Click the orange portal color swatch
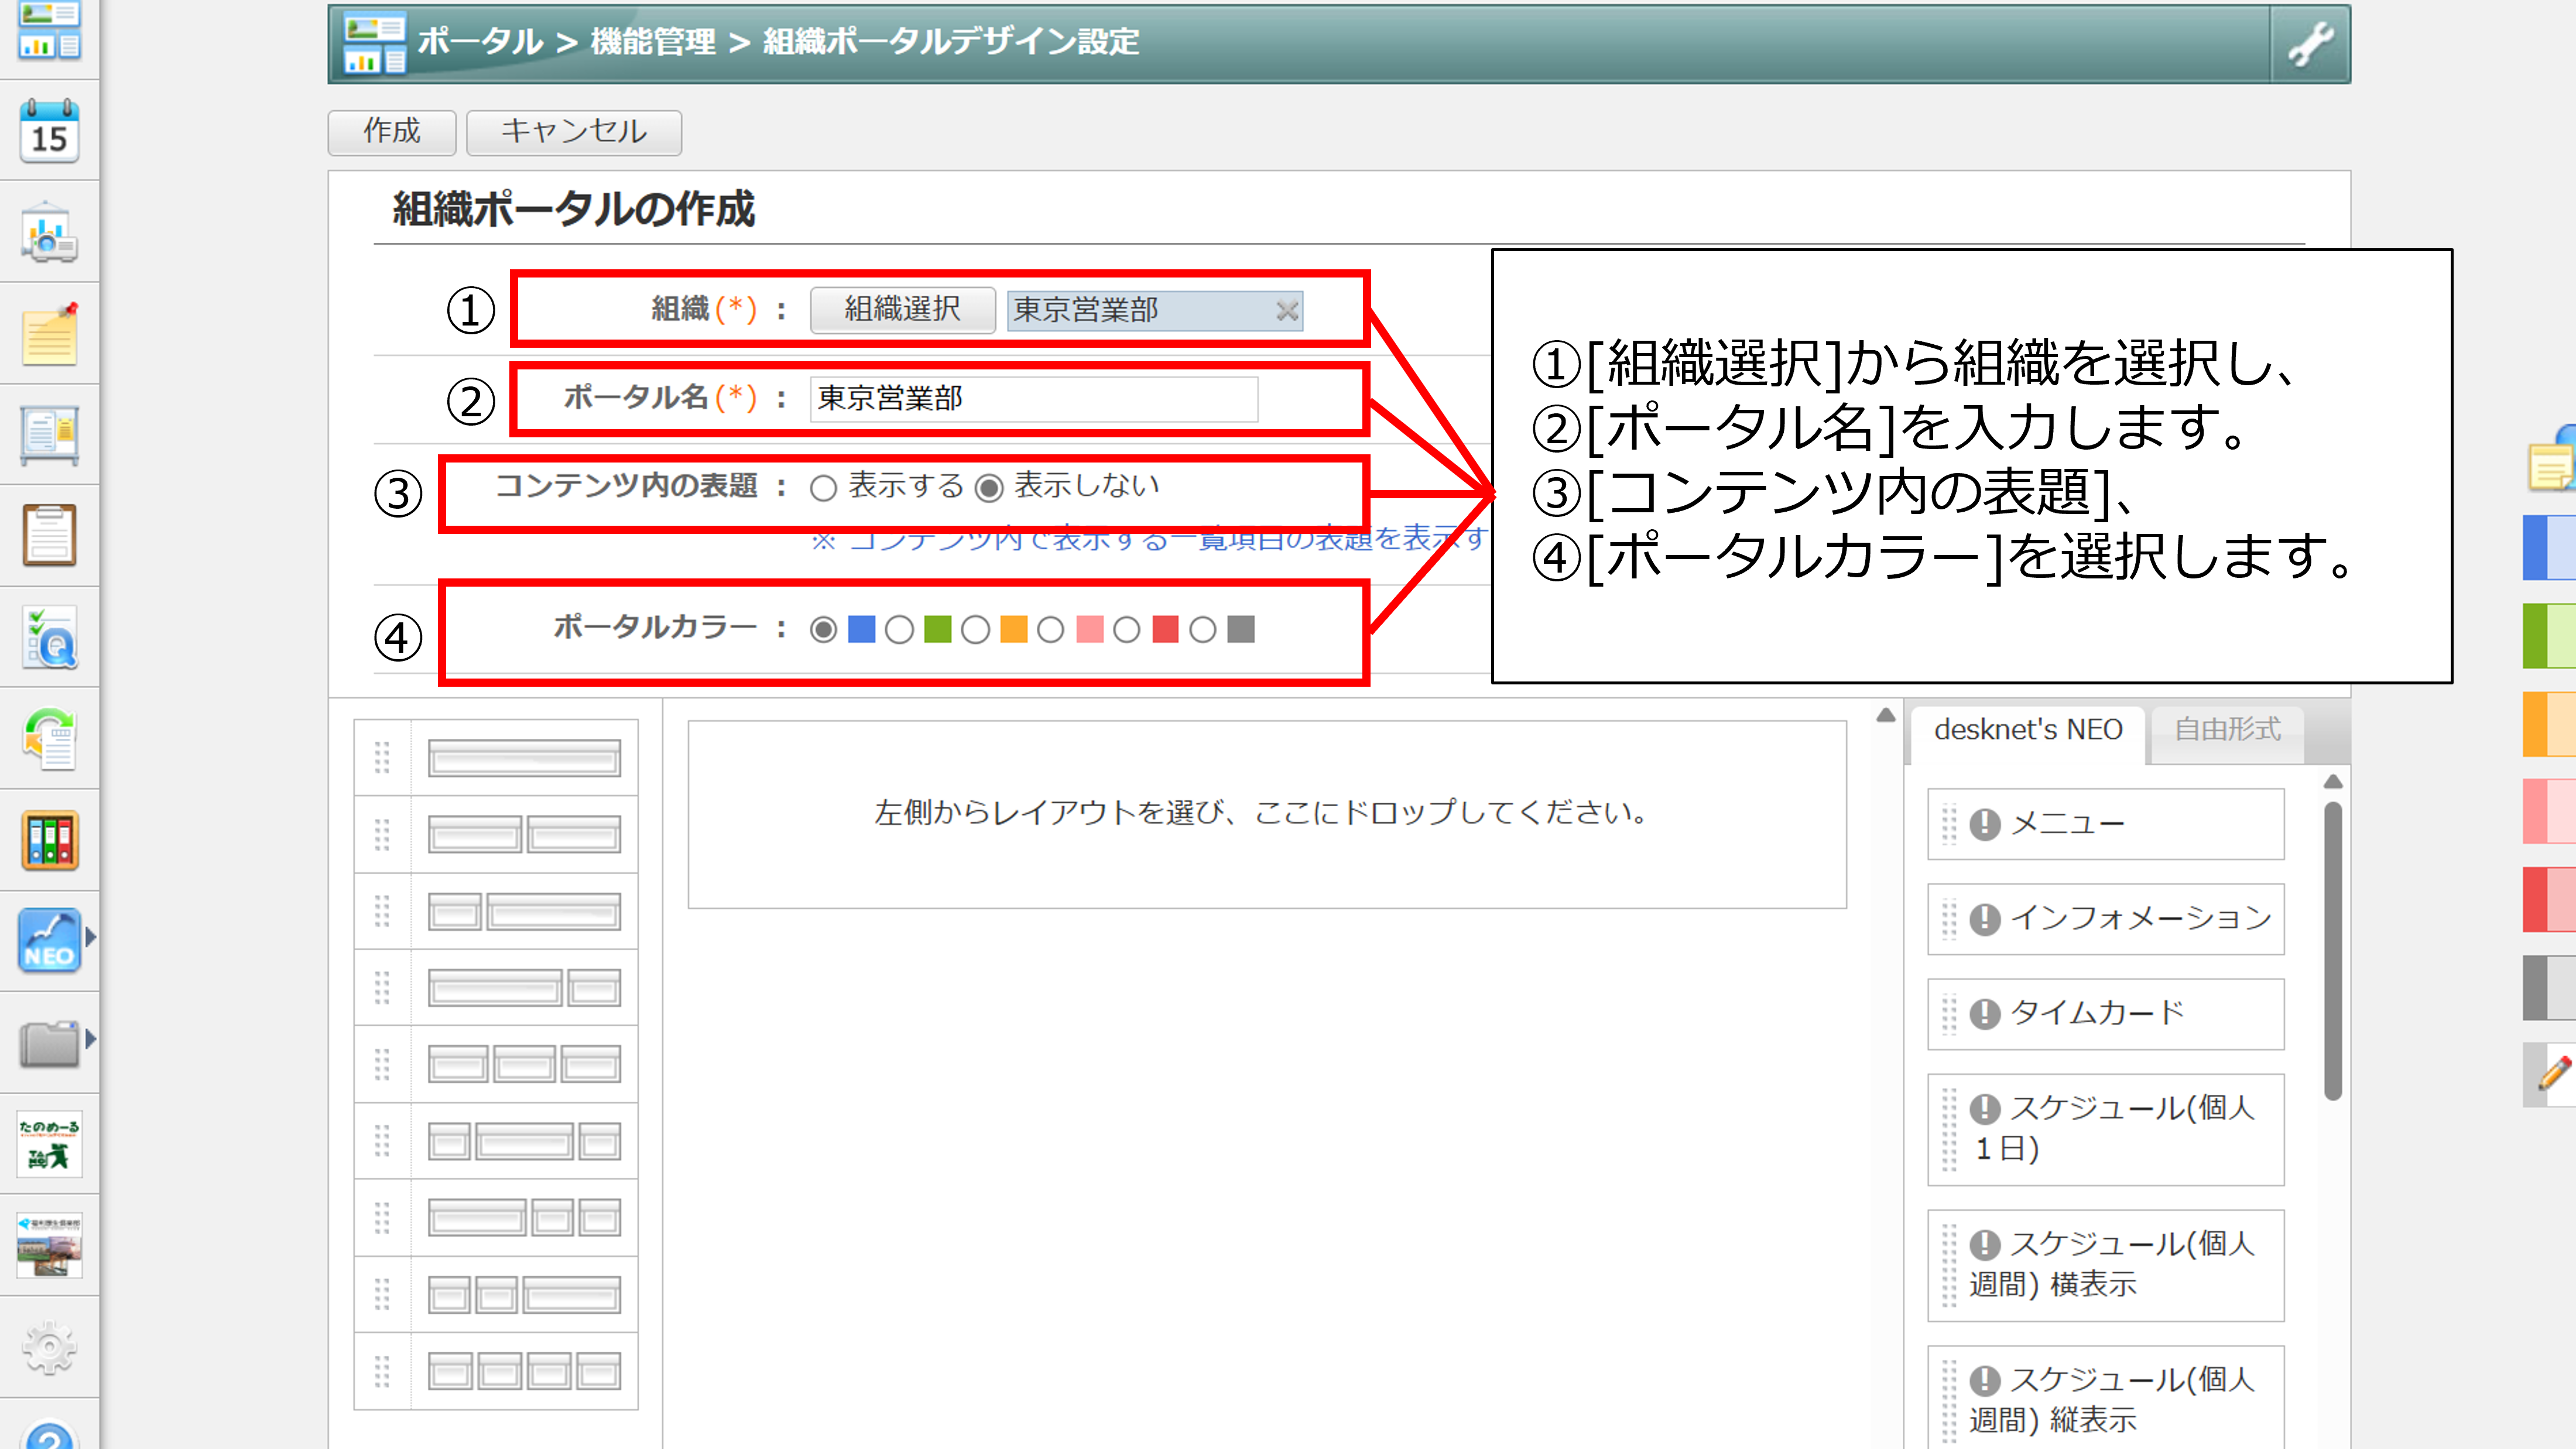Viewport: 2576px width, 1449px height. pos(1013,630)
